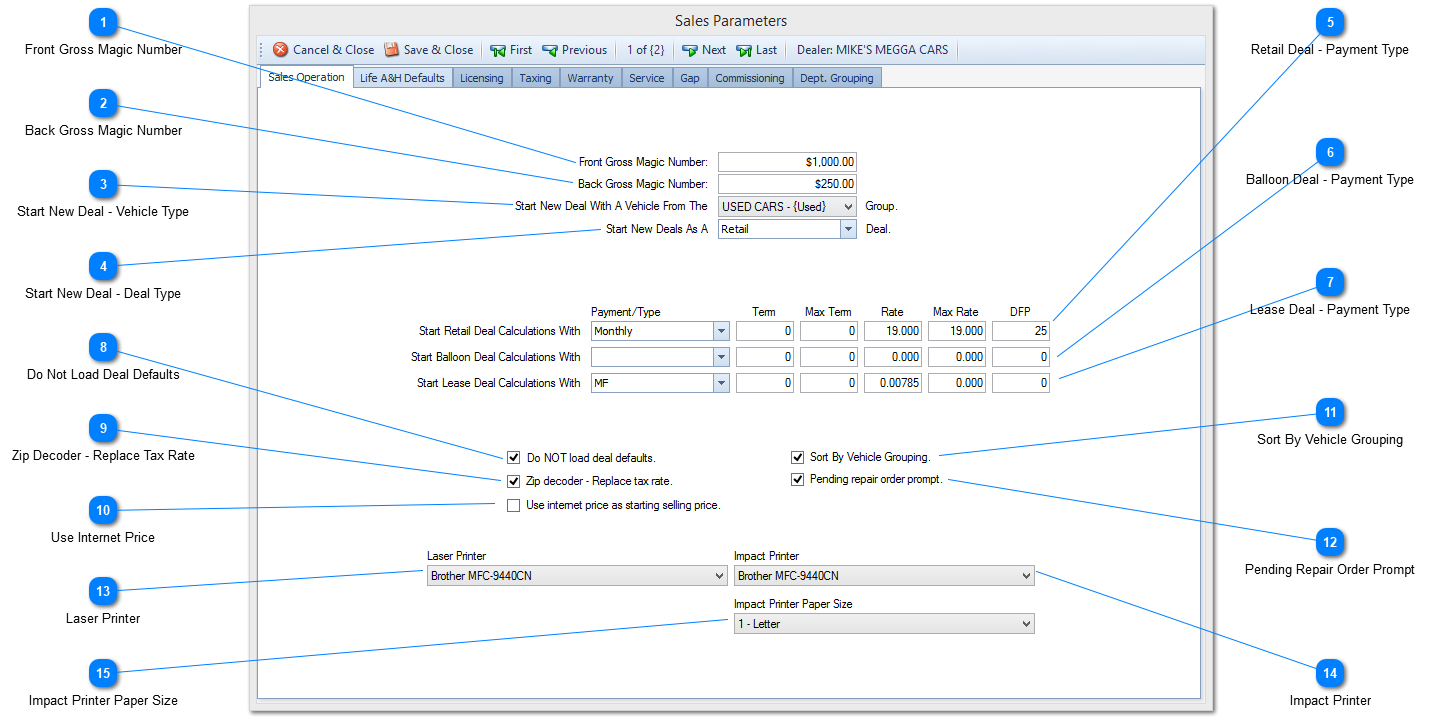Open the Impact Printer dropdown

tap(884, 576)
